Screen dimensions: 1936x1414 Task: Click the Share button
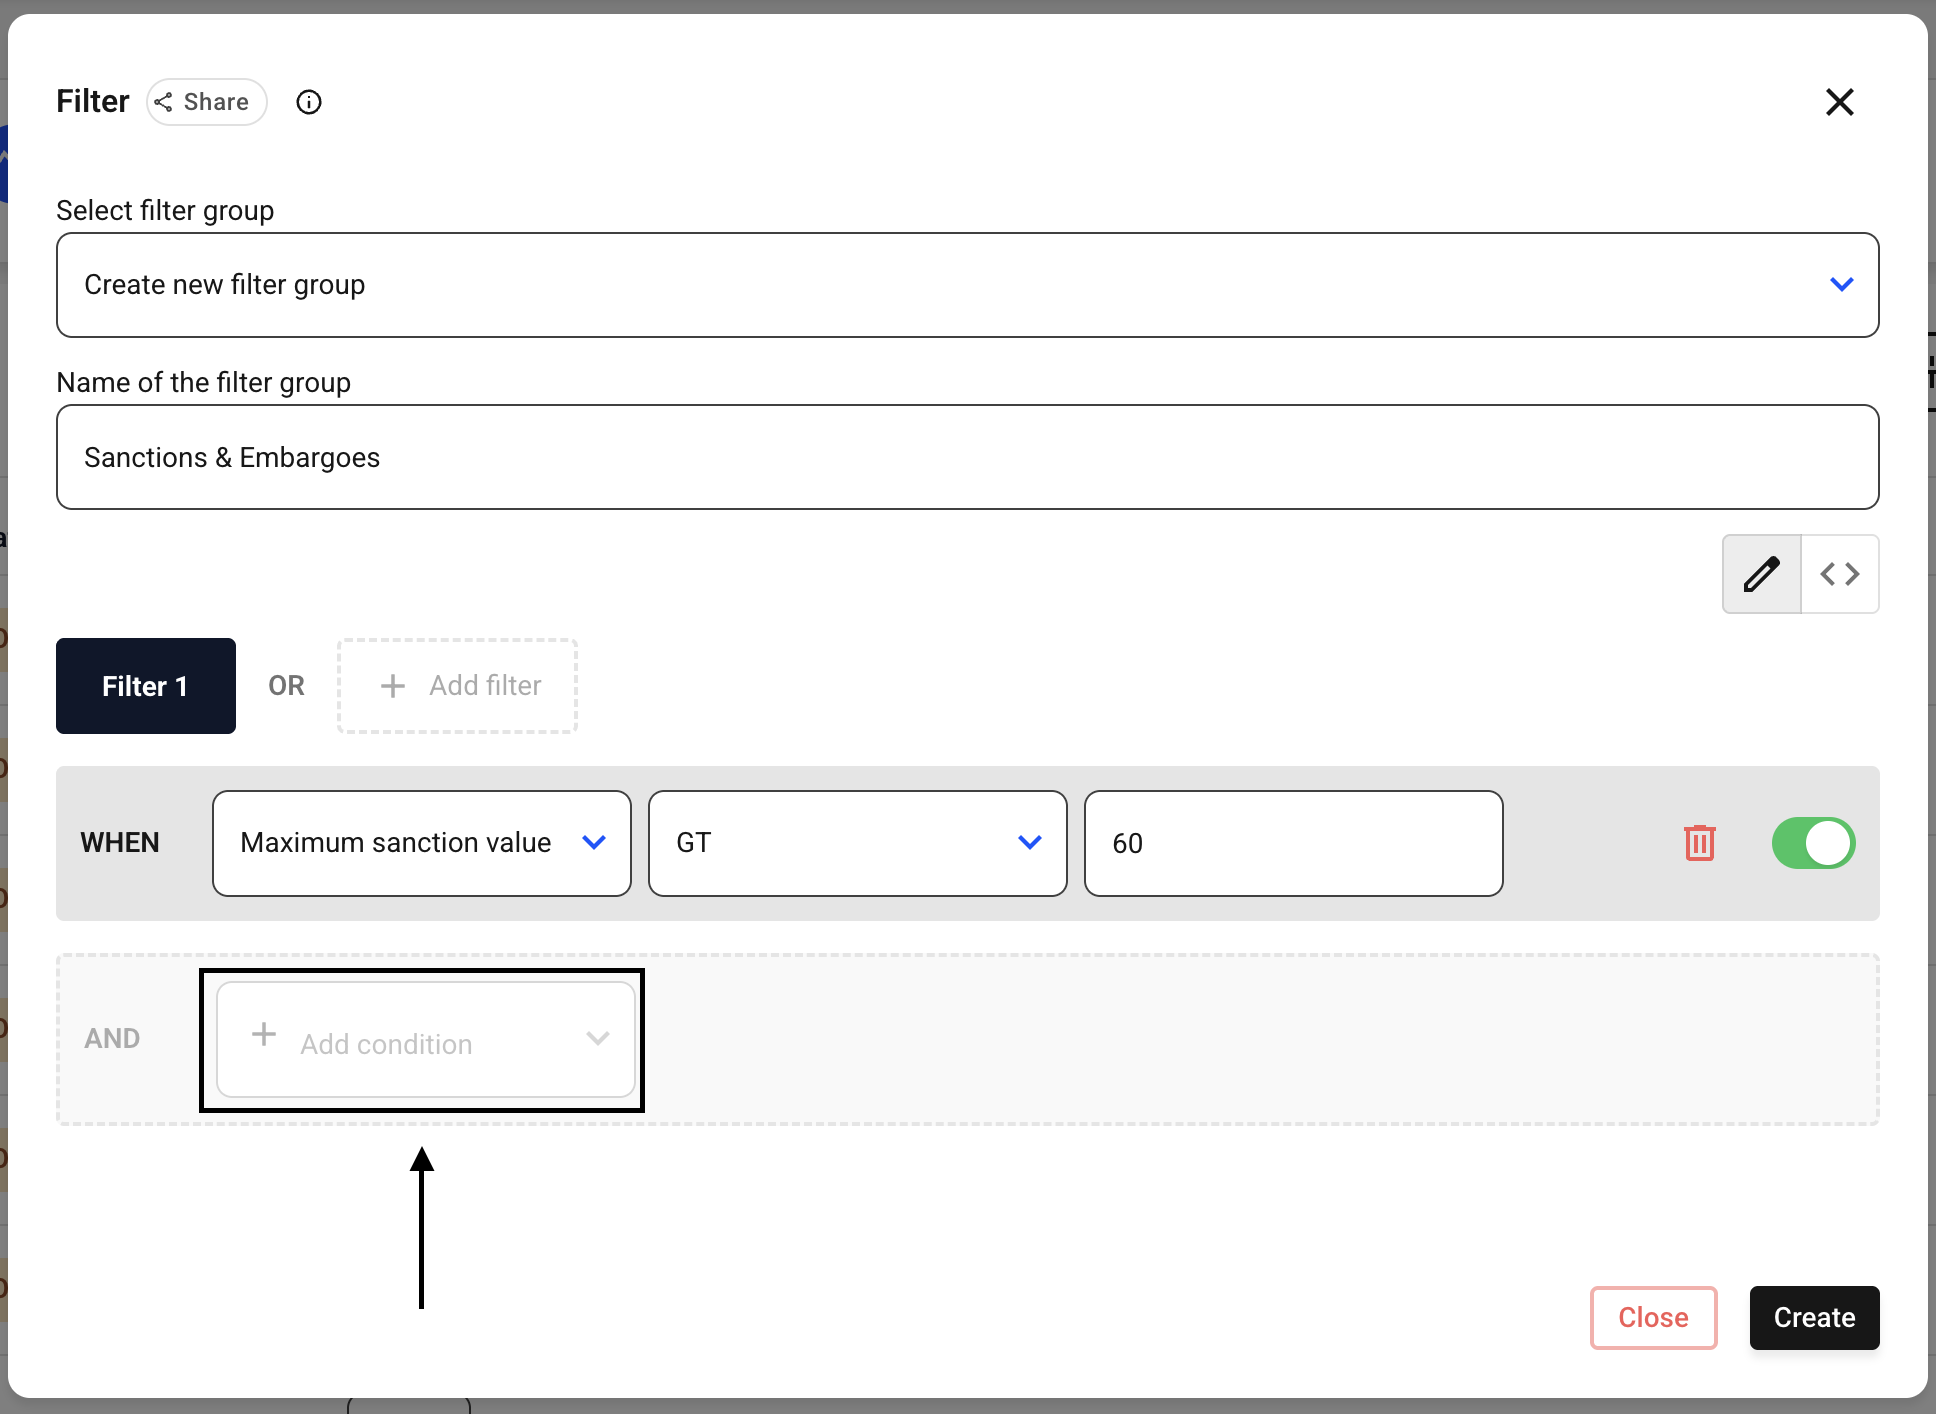pos(206,102)
